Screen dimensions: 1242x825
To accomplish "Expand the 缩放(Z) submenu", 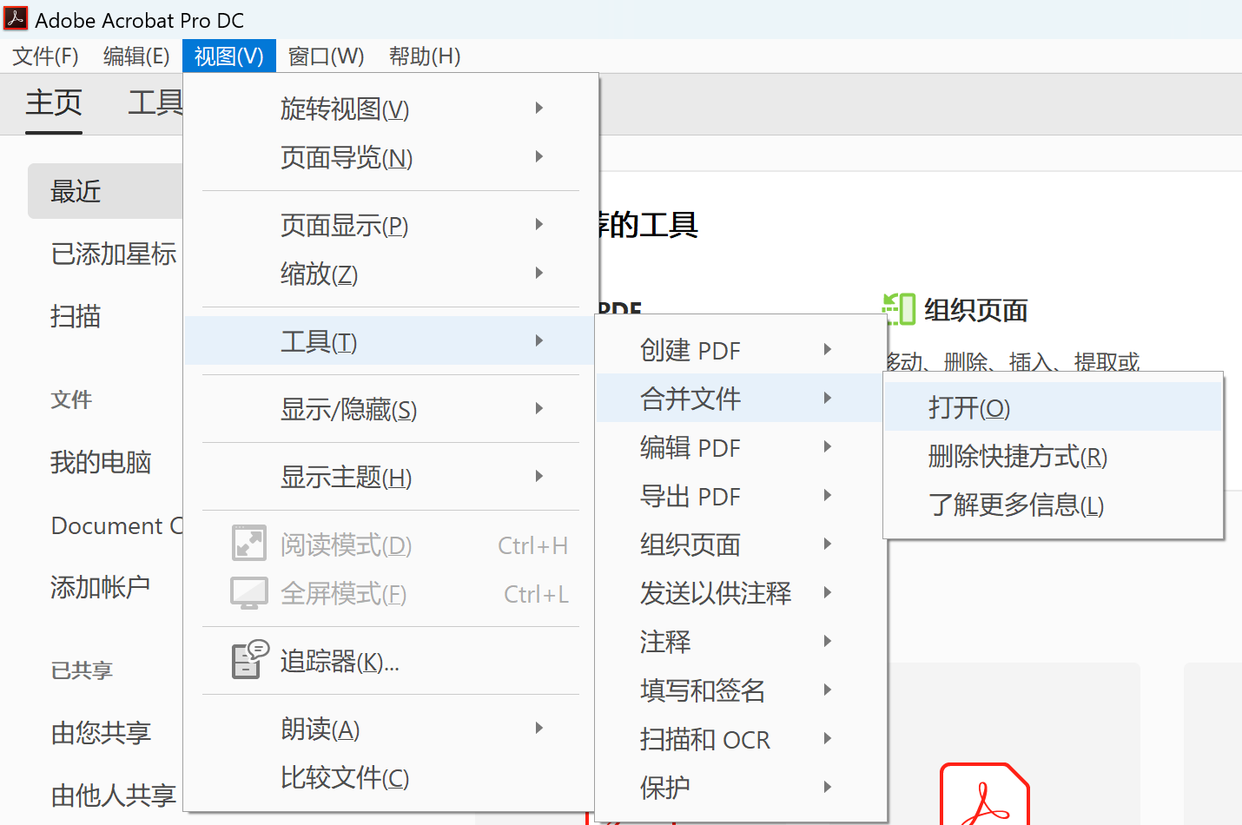I will [390, 273].
